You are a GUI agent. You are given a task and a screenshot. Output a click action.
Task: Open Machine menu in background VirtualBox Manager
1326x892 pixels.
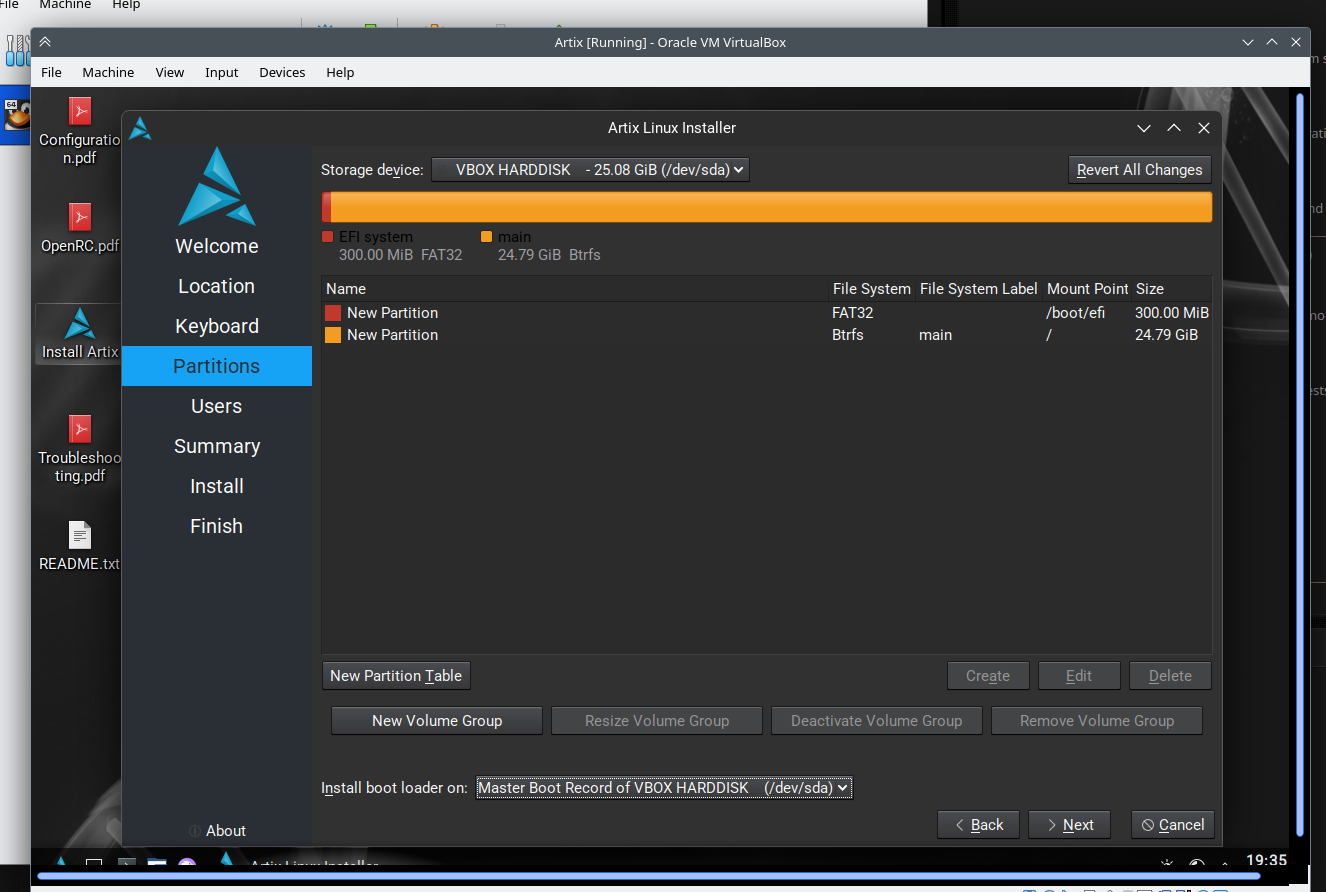[65, 5]
